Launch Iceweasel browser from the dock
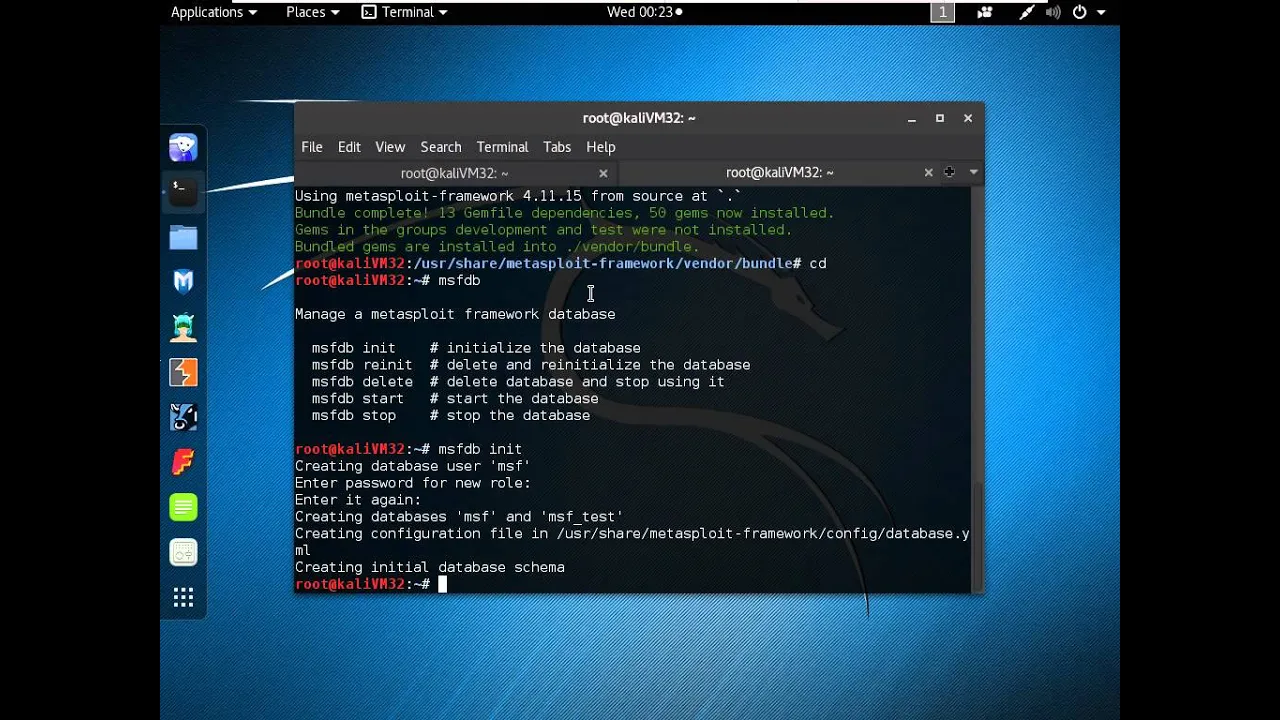The height and width of the screenshot is (720, 1280). coord(183,148)
